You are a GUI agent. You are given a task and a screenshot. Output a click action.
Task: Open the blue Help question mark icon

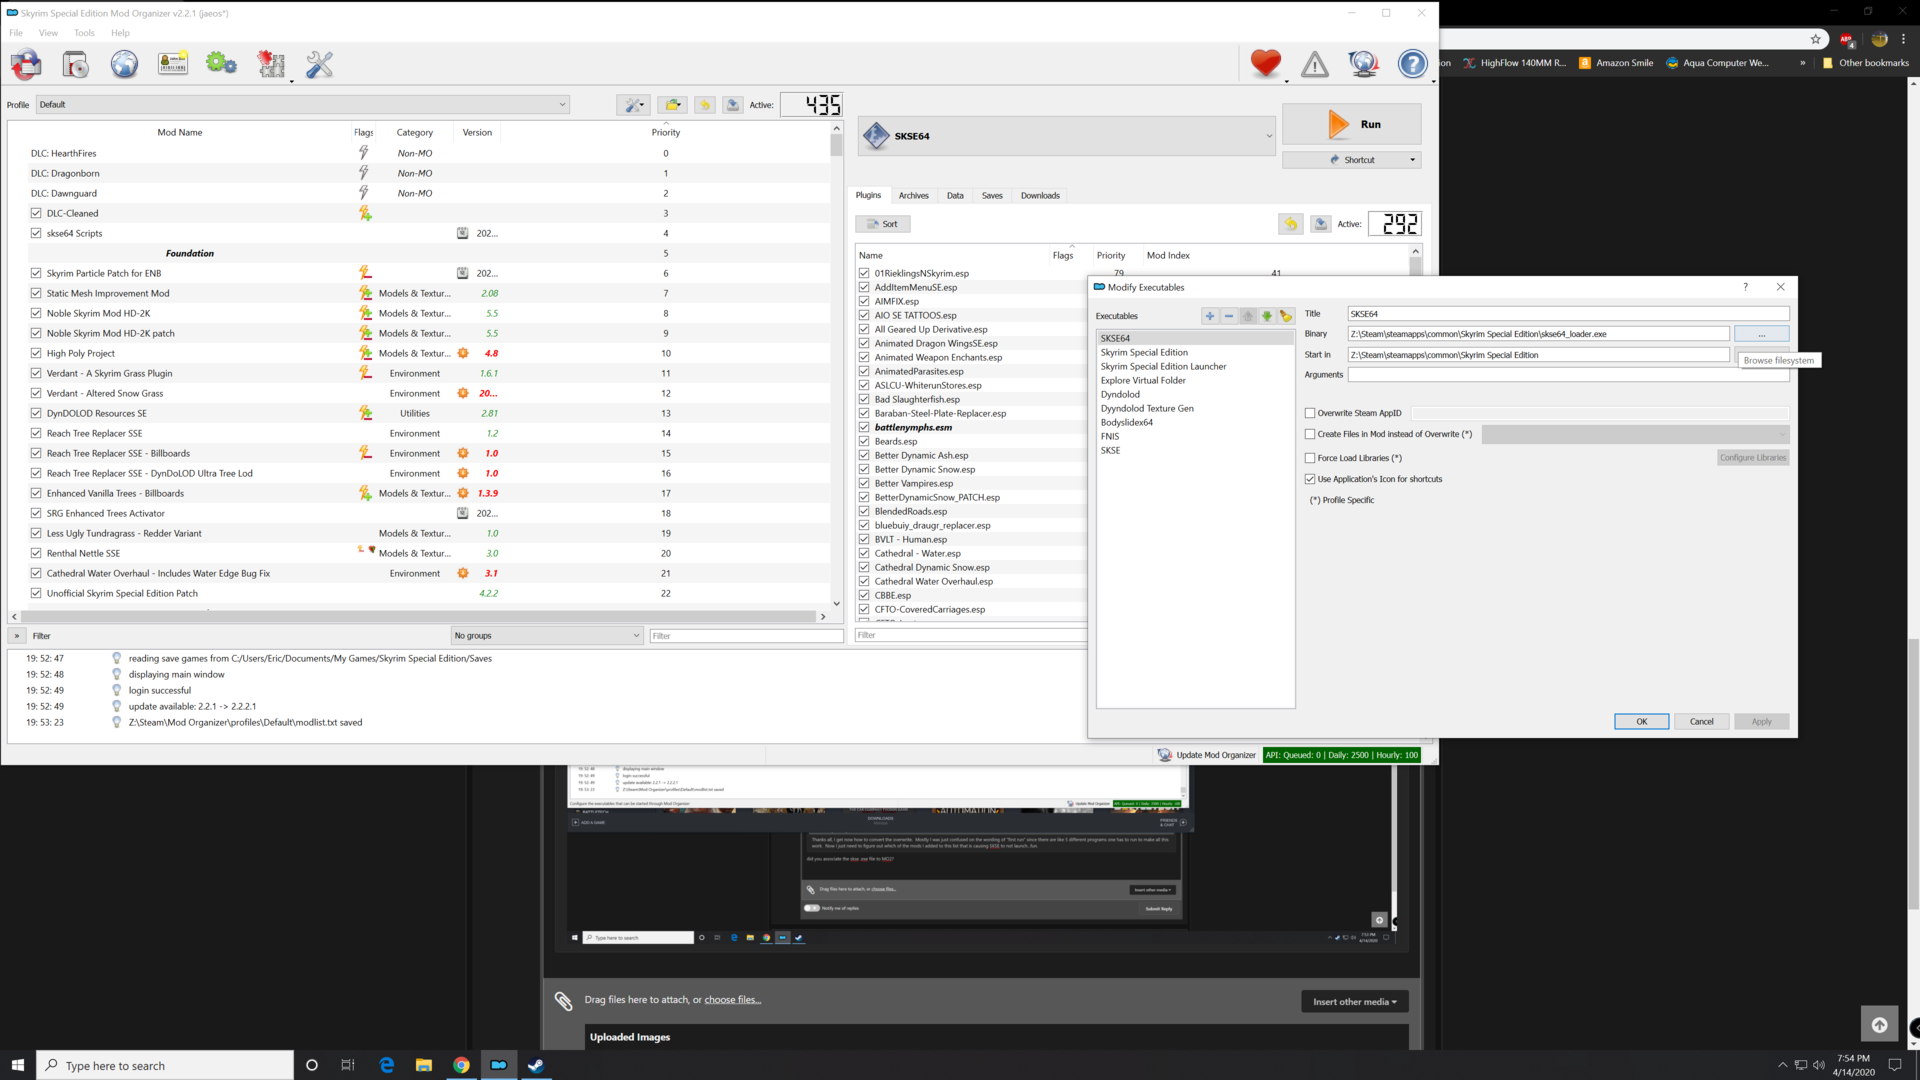coord(1412,65)
